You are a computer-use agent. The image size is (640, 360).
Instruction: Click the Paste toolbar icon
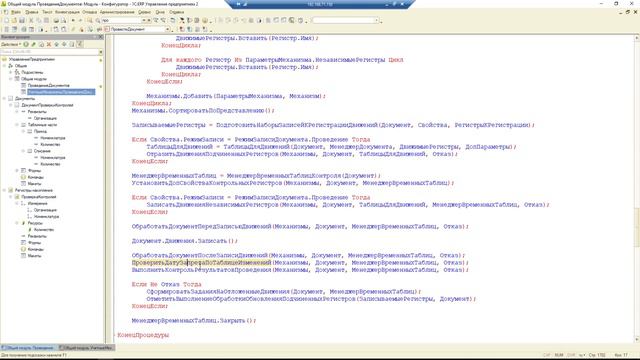point(47,20)
